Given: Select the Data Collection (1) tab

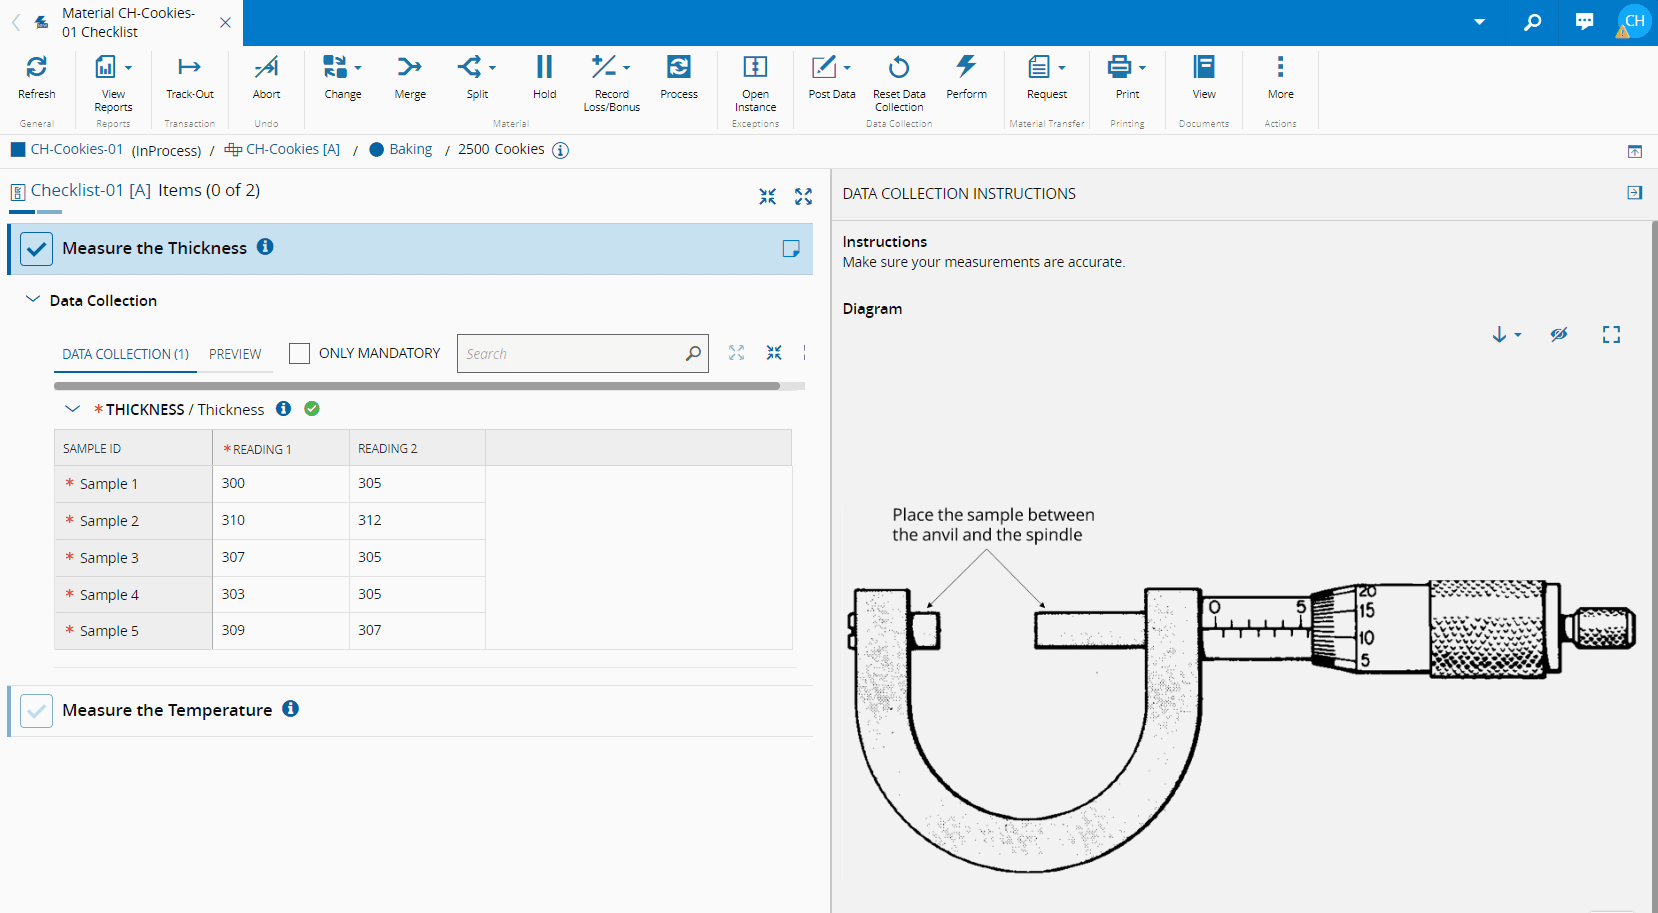Looking at the screenshot, I should 125,354.
